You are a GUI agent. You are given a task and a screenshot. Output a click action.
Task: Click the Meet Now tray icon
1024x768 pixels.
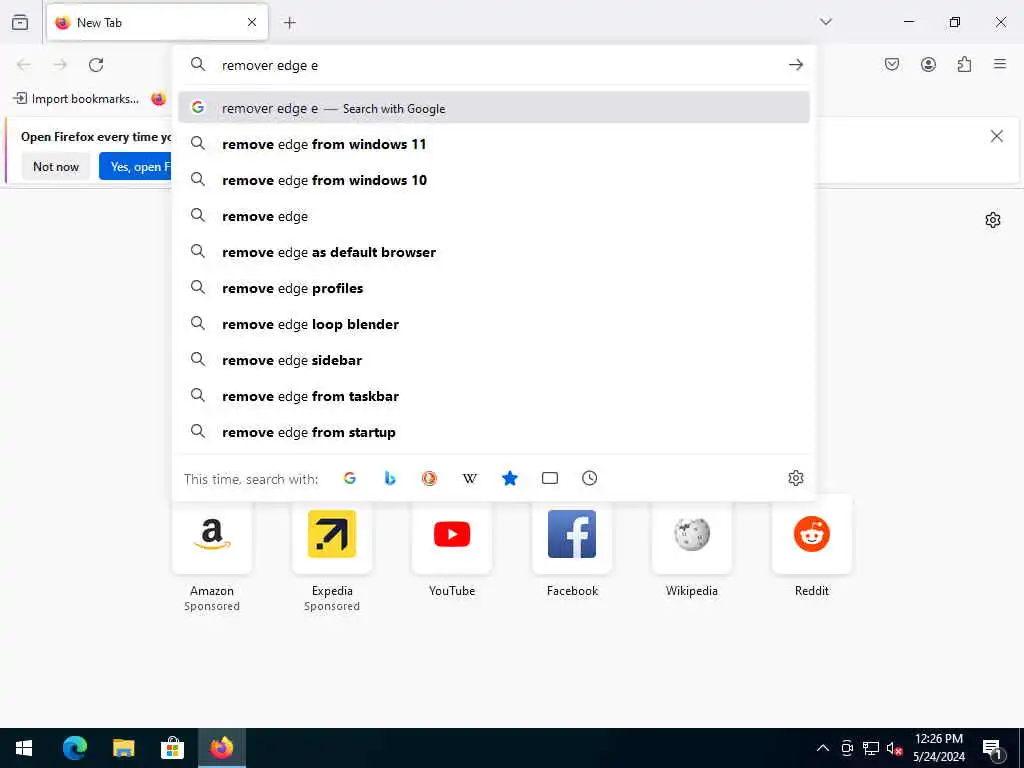point(847,748)
